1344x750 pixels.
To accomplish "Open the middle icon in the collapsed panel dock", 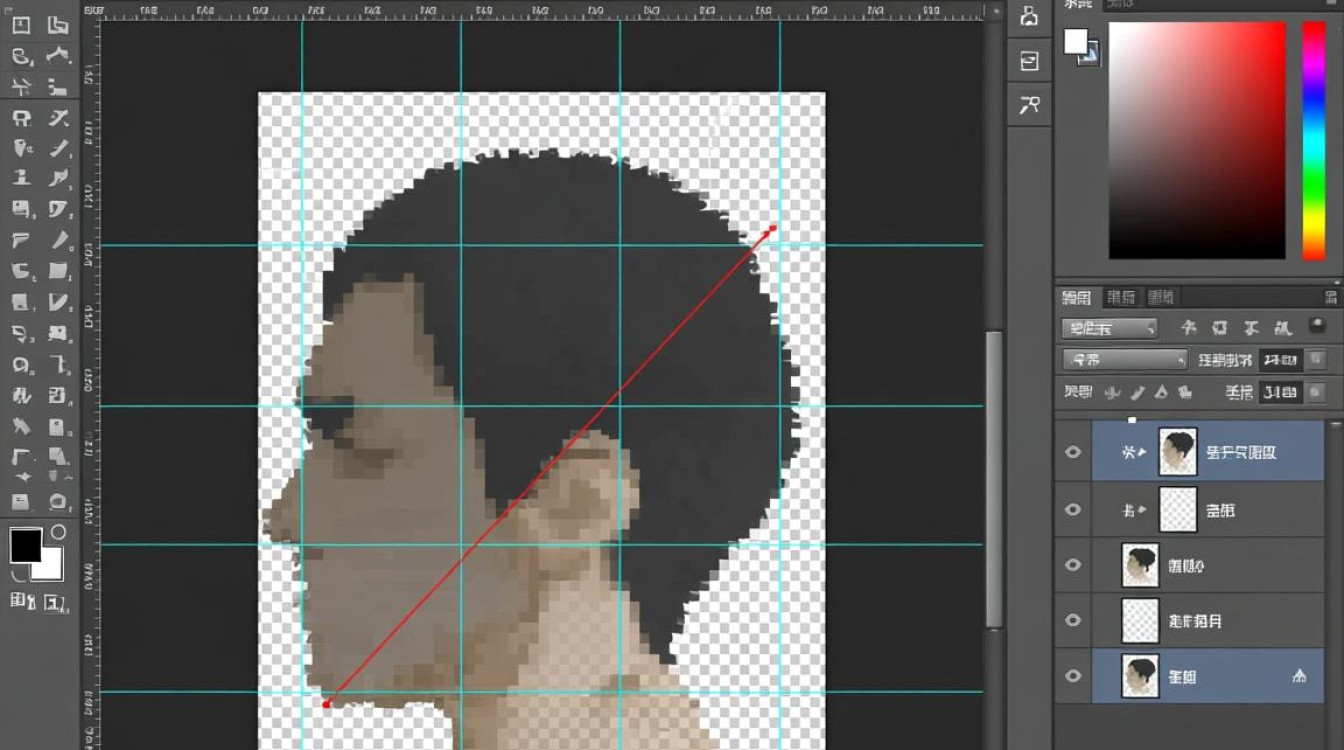I will (x=1029, y=61).
